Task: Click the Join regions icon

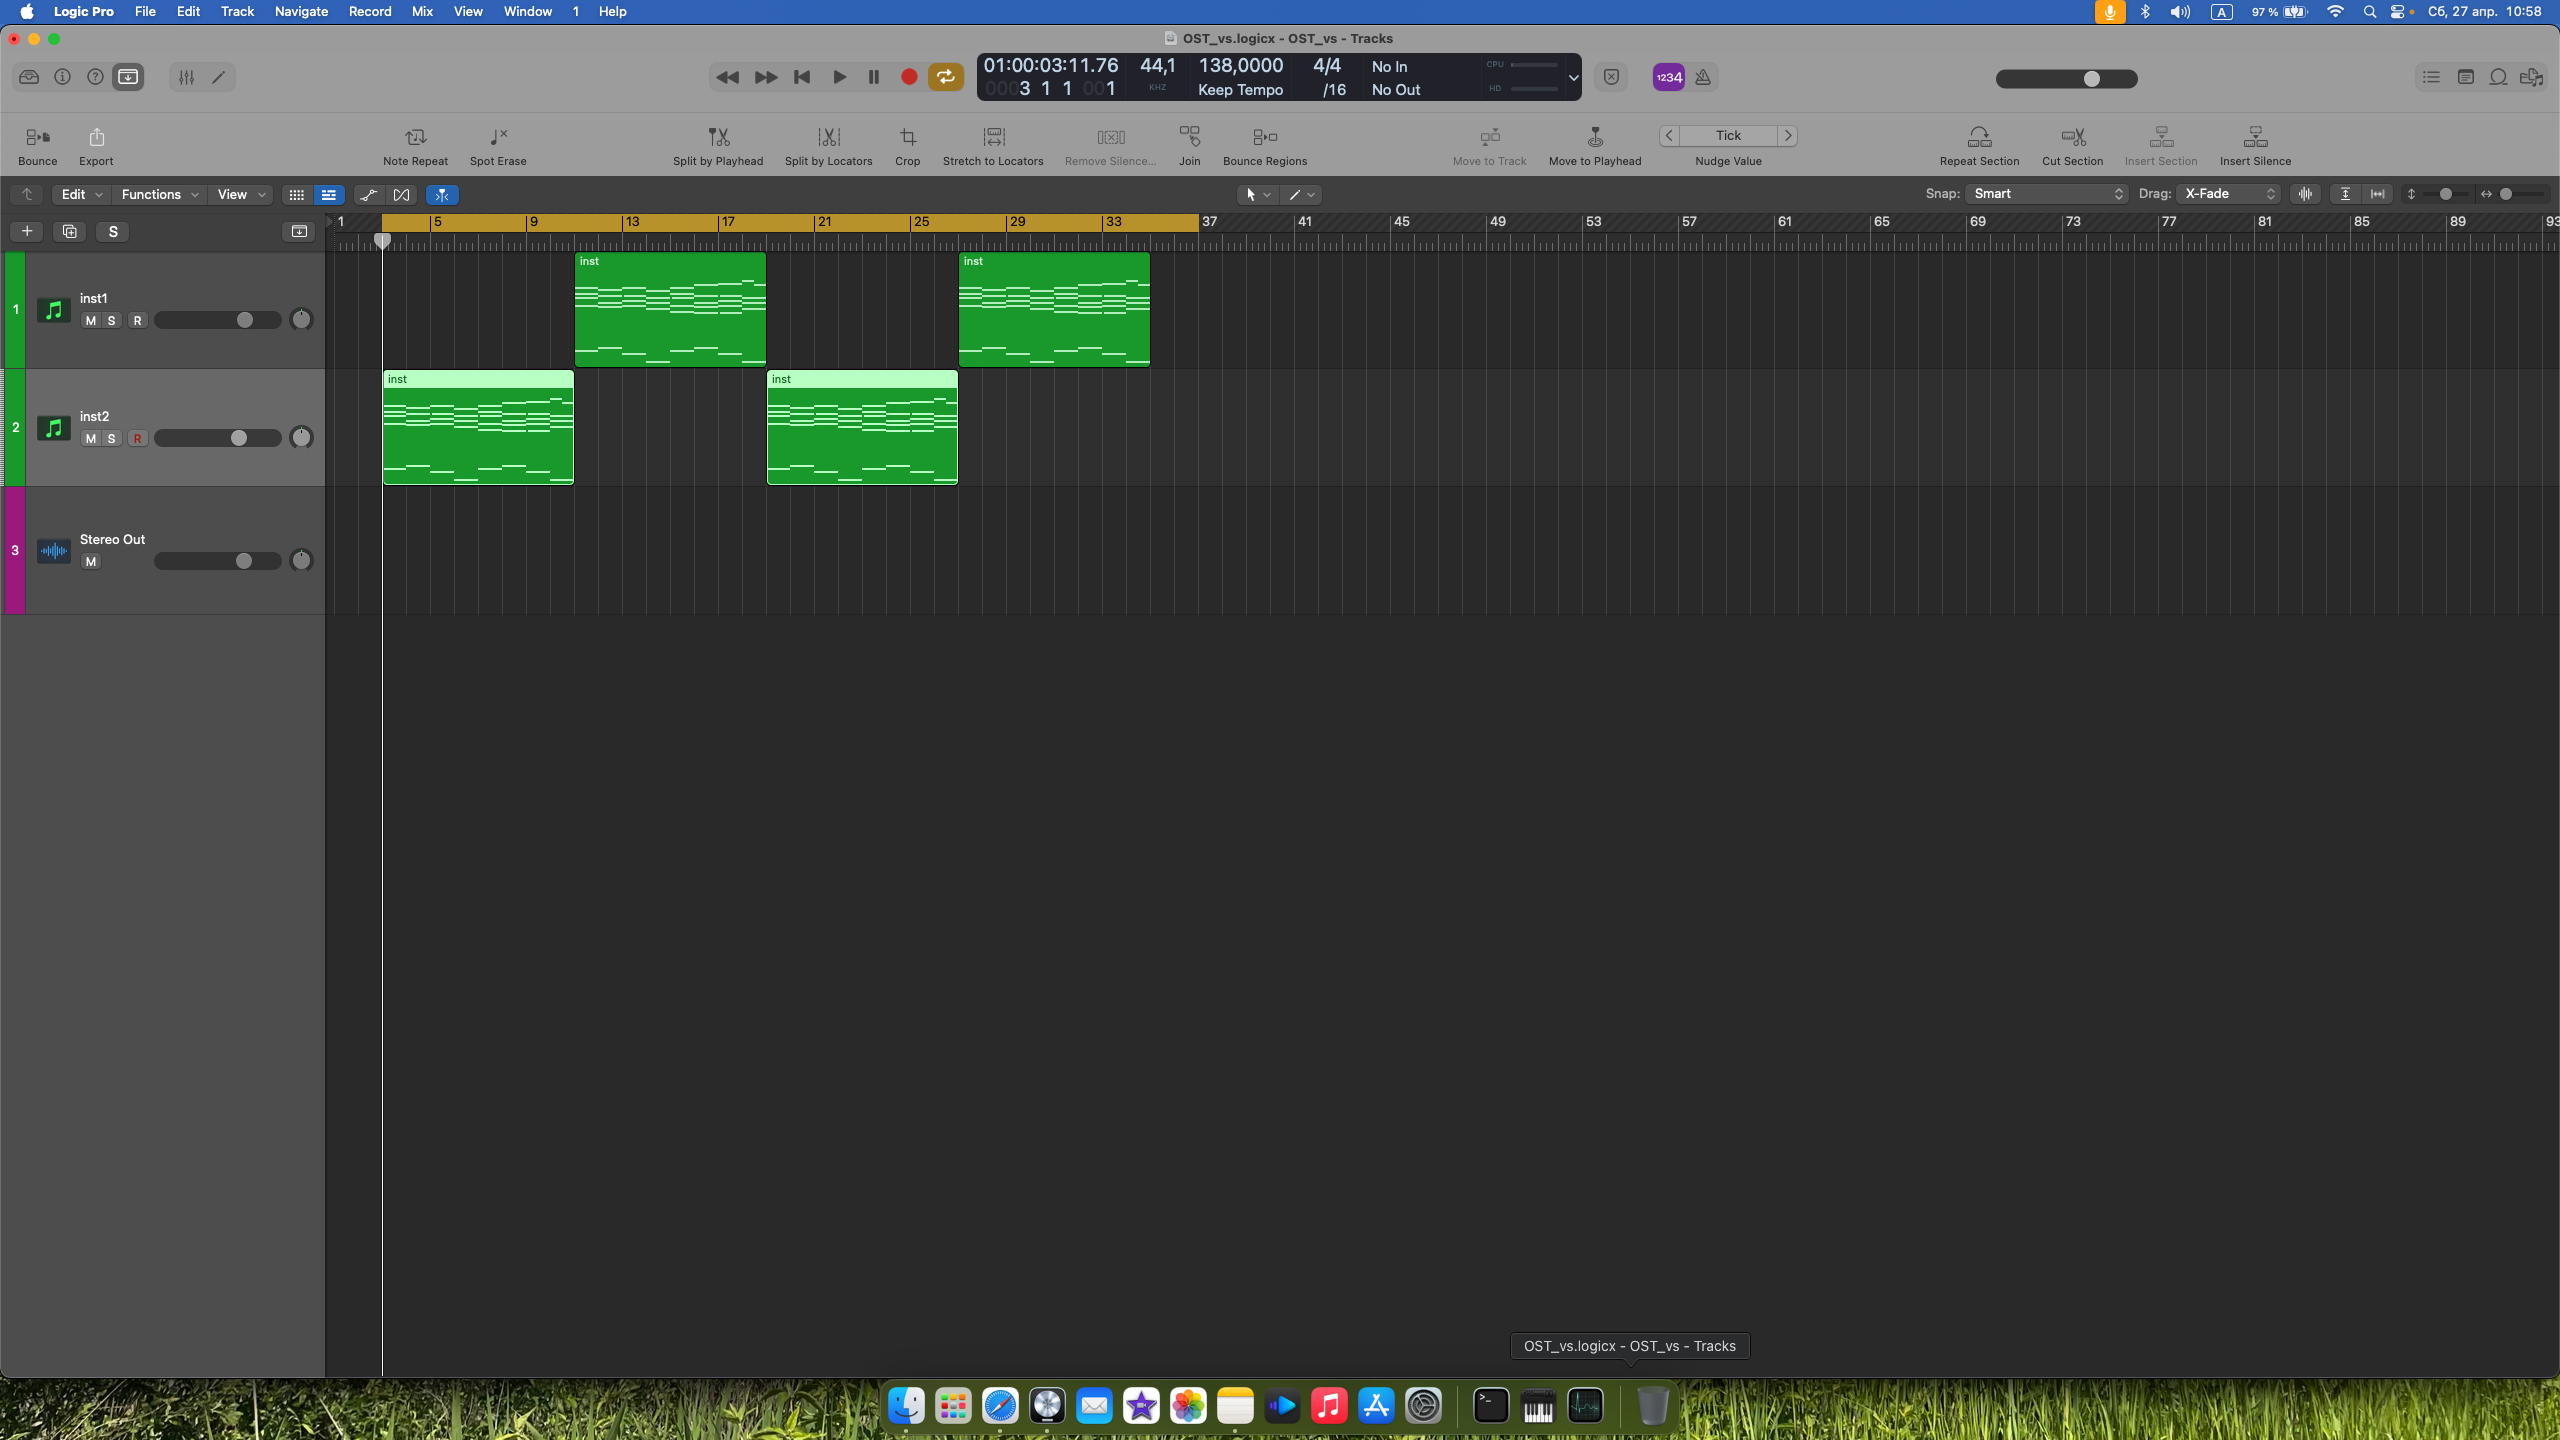Action: click(1189, 137)
